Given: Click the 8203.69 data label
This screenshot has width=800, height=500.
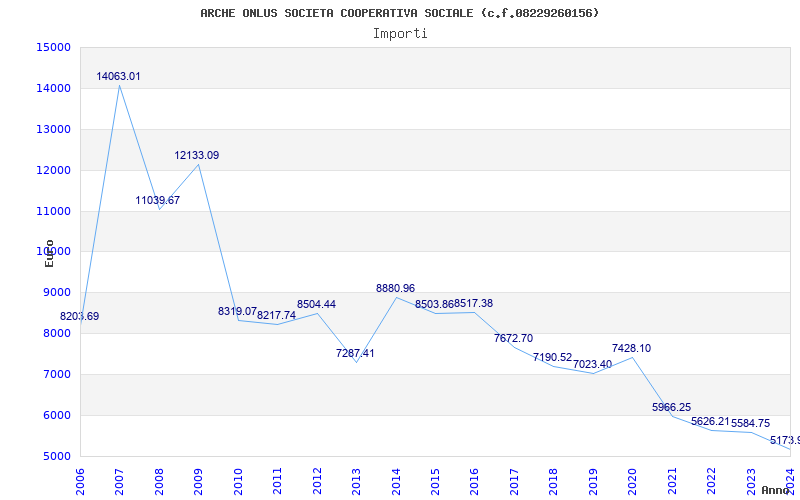Looking at the screenshot, I should tap(80, 316).
